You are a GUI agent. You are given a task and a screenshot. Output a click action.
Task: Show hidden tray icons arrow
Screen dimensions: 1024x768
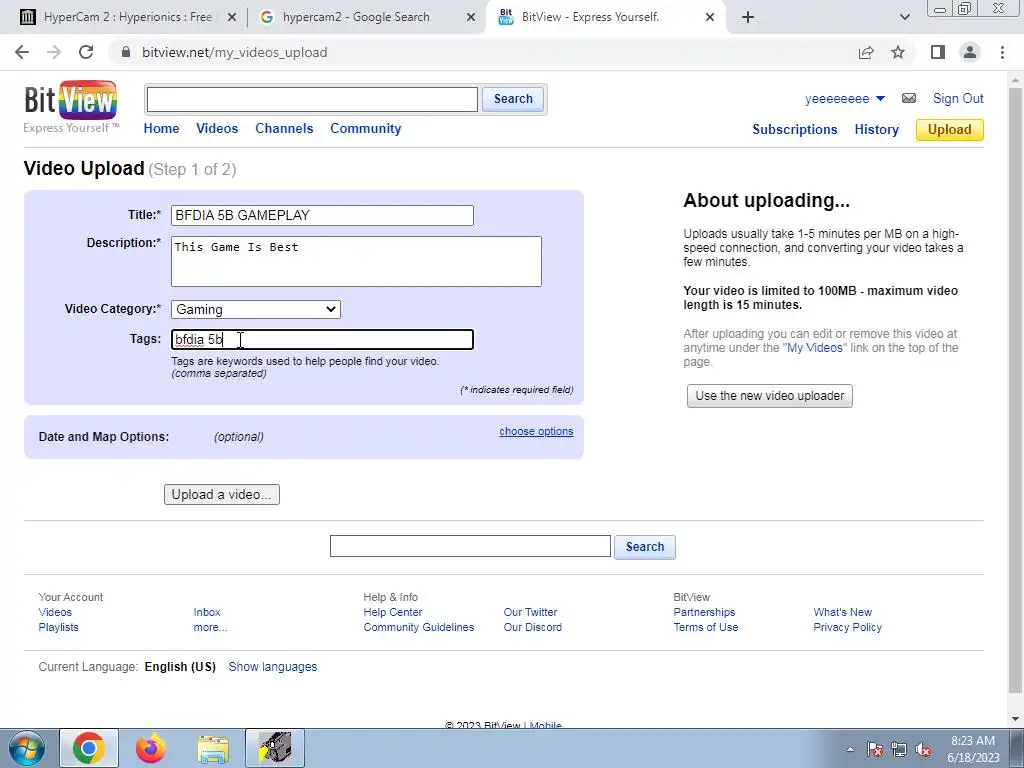click(x=850, y=750)
